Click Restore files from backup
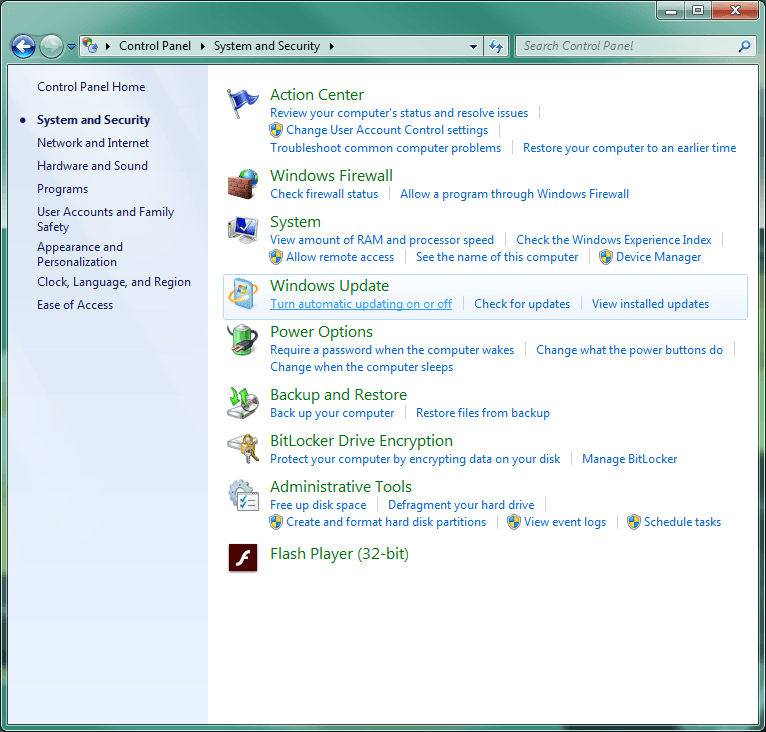The image size is (766, 732). pos(483,413)
